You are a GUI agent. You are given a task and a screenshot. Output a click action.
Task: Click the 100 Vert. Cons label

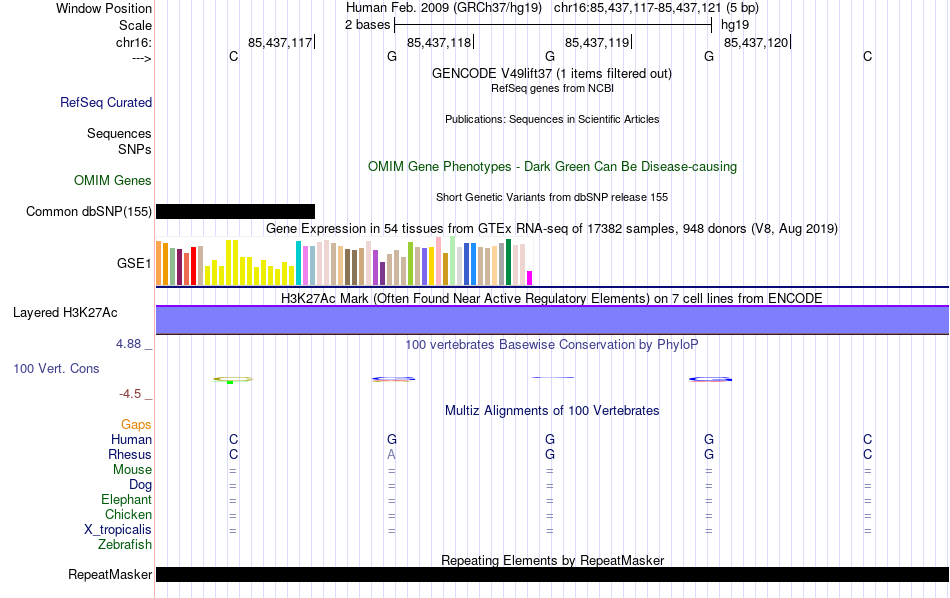pos(56,368)
